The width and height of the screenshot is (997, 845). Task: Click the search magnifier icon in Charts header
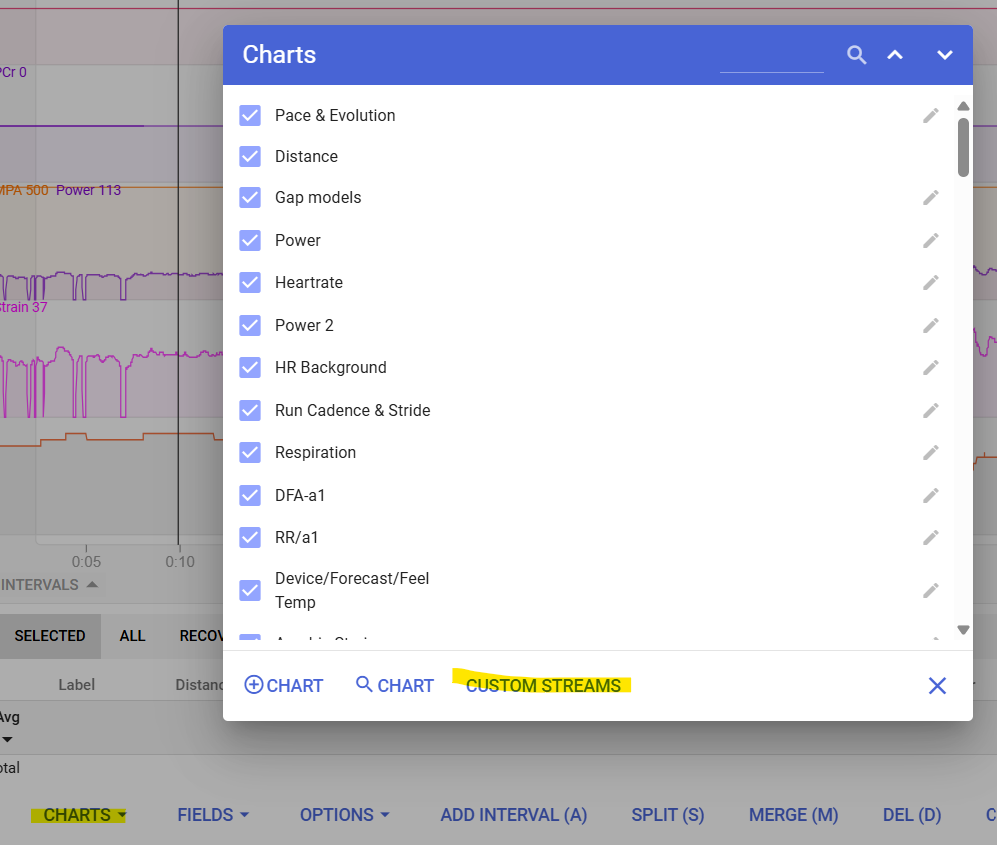pyautogui.click(x=856, y=55)
